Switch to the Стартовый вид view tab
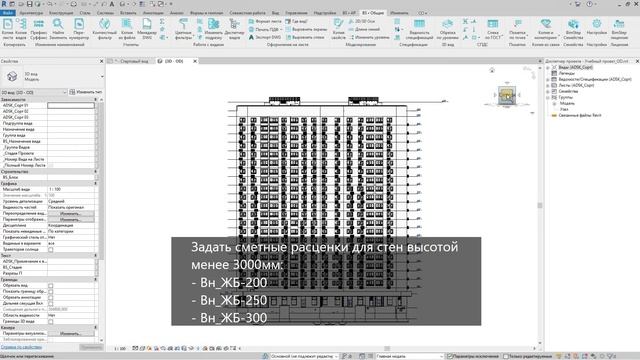Viewport: 640px width, 360px height. pyautogui.click(x=133, y=61)
